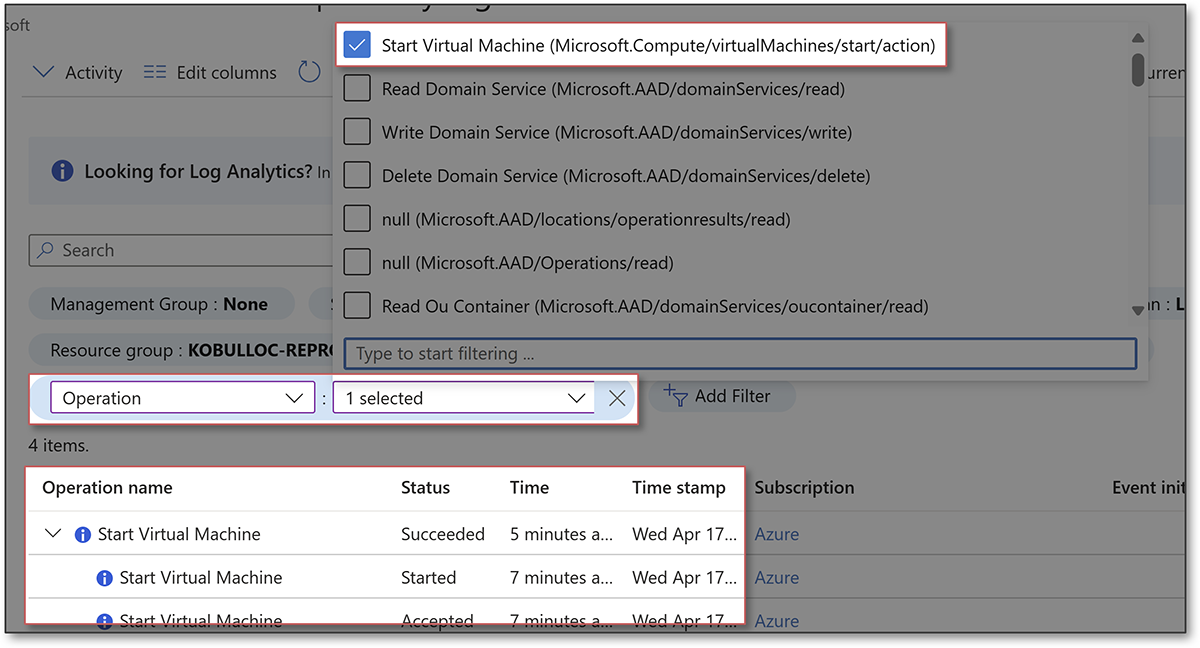The width and height of the screenshot is (1200, 648).
Task: Collapse the Start Virtual Machine parent row
Action: pos(53,534)
